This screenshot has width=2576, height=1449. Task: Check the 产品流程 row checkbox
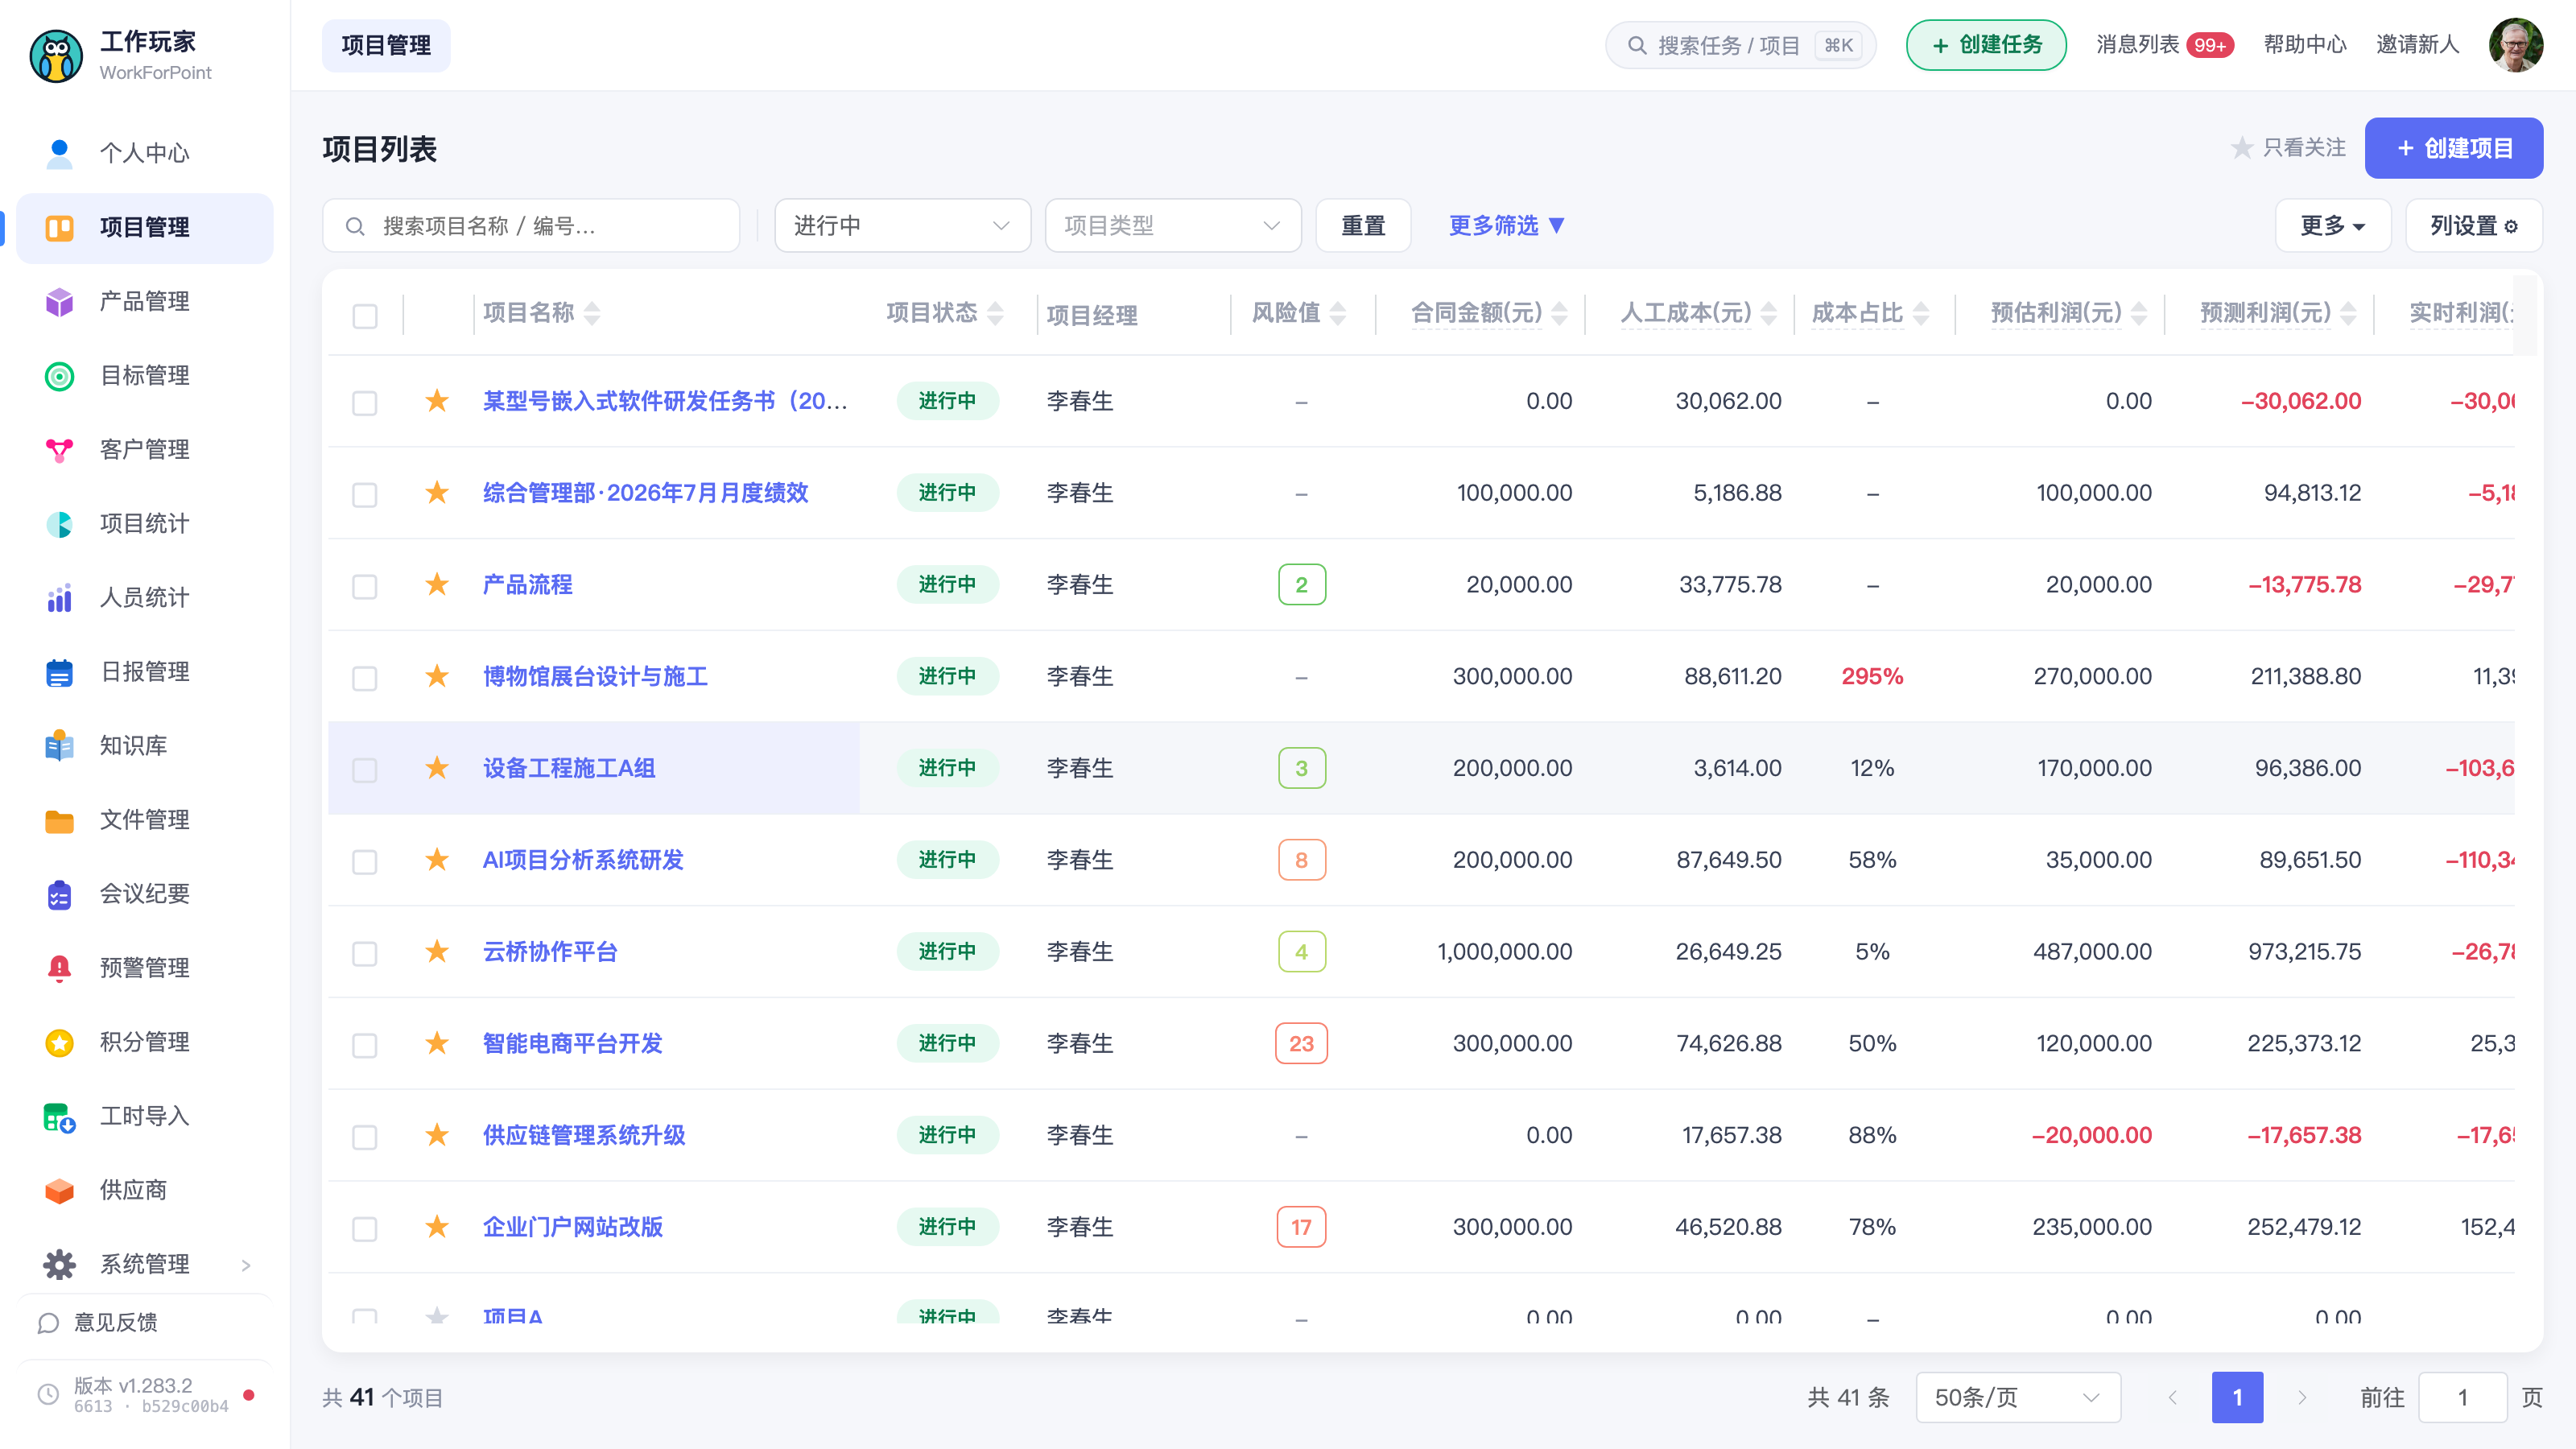(365, 586)
